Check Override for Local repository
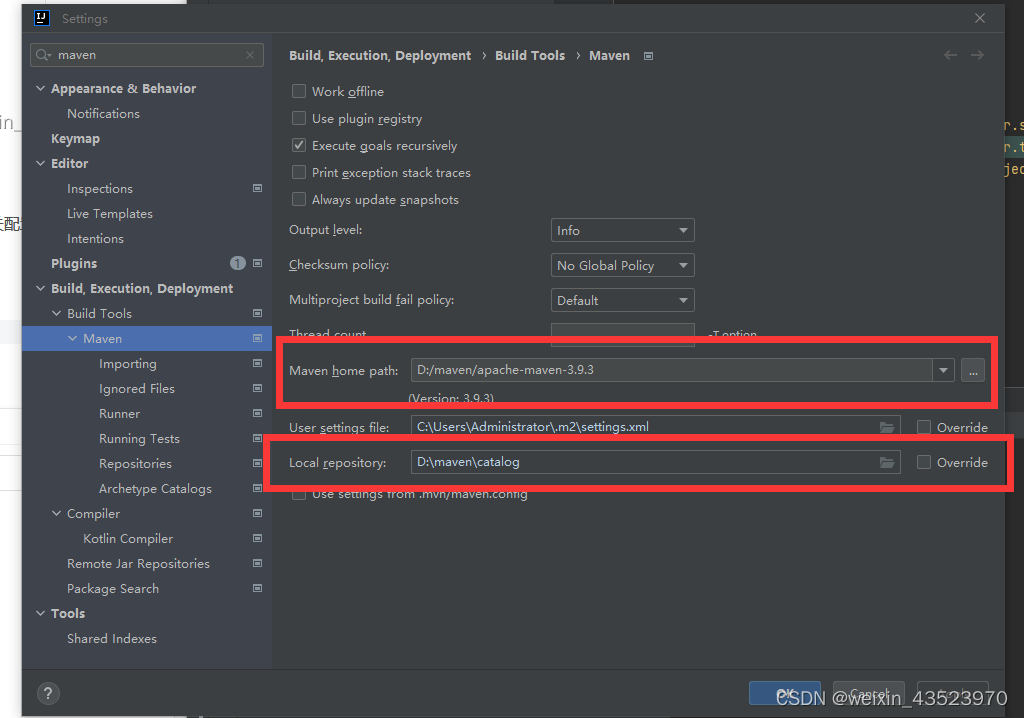The width and height of the screenshot is (1024, 718). tap(924, 463)
